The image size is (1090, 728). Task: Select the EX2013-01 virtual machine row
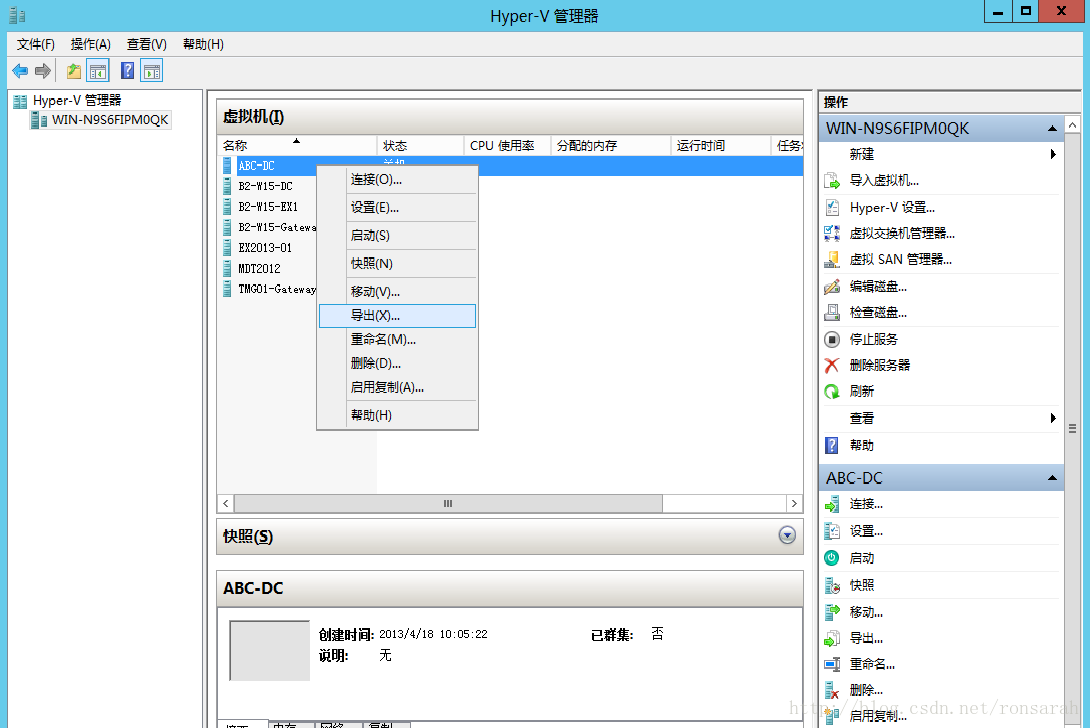click(x=265, y=248)
